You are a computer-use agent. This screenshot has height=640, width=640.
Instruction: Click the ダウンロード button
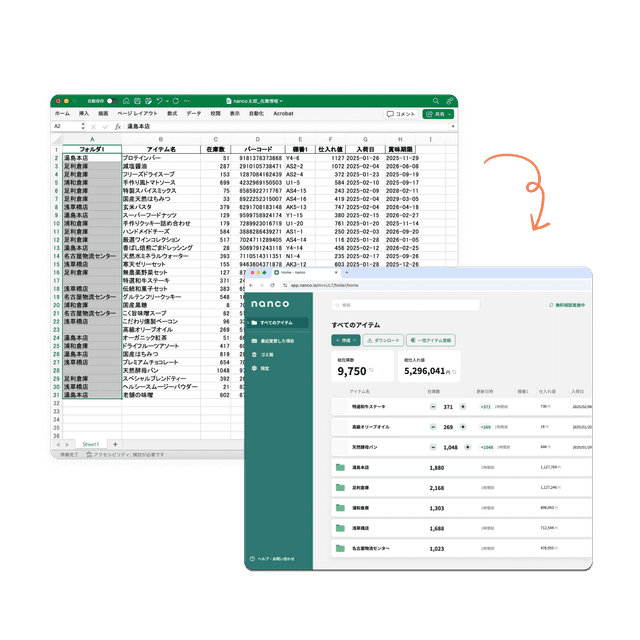383,340
